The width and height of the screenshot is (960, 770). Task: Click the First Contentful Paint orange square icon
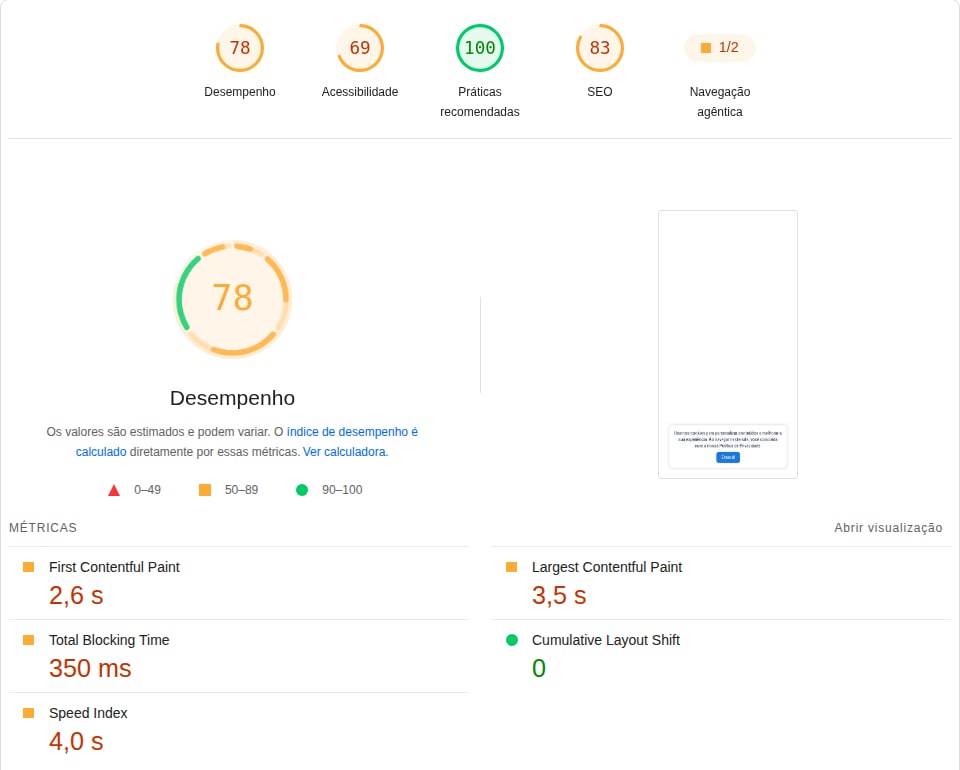click(28, 567)
